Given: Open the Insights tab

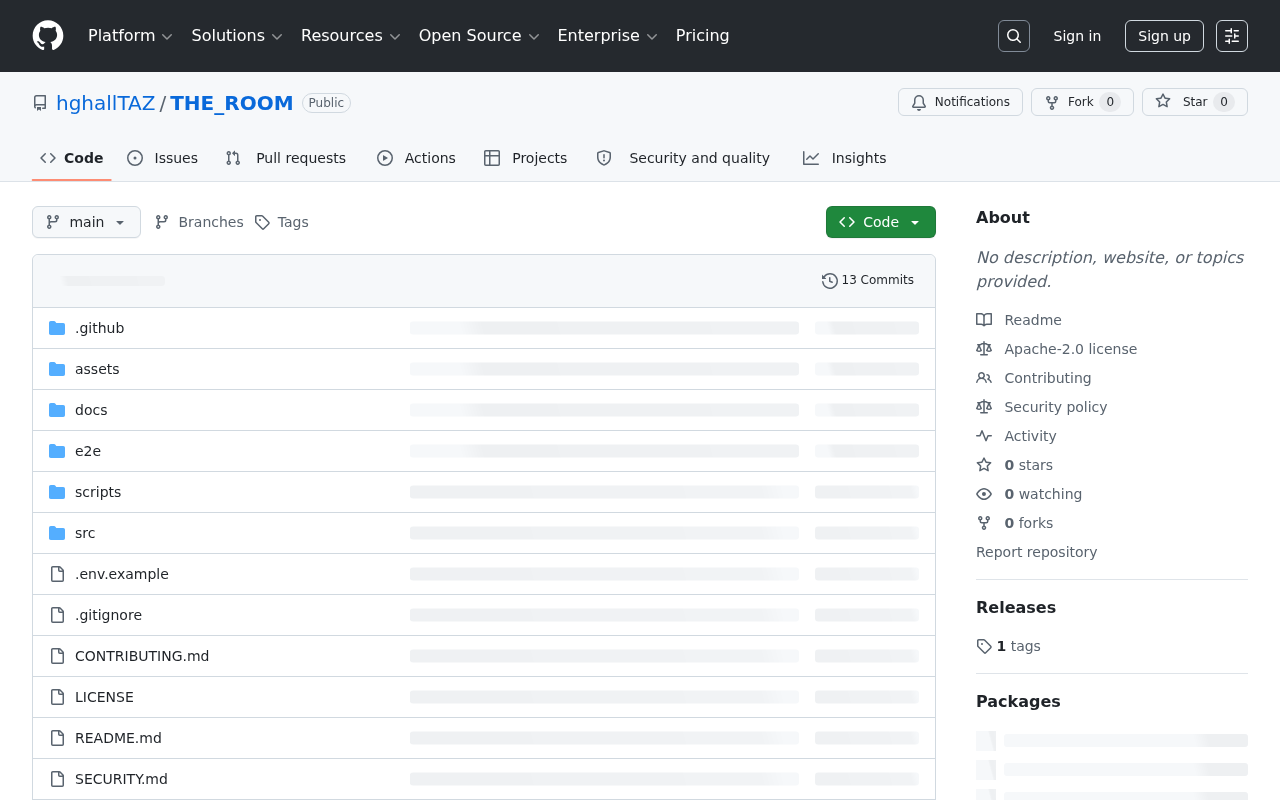Looking at the screenshot, I should click(844, 158).
